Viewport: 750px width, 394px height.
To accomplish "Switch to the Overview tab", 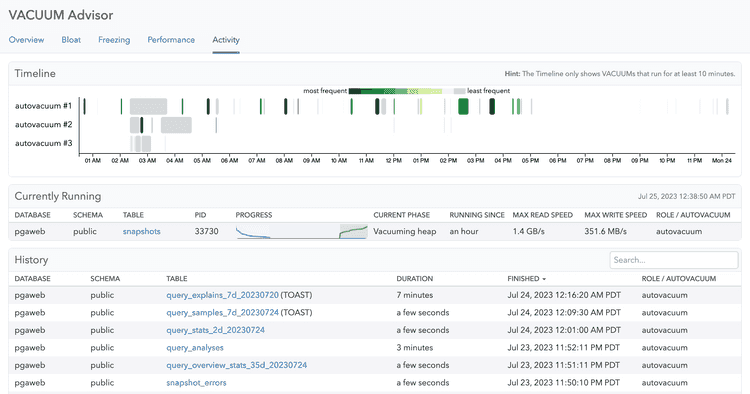I will point(26,40).
